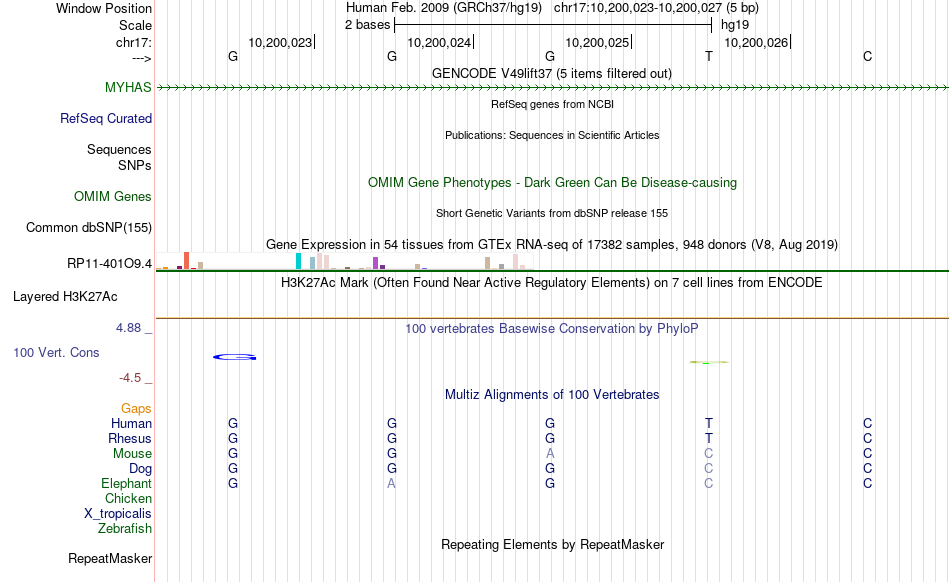Select the Dog alignment row label
The height and width of the screenshot is (582, 950).
pos(140,468)
